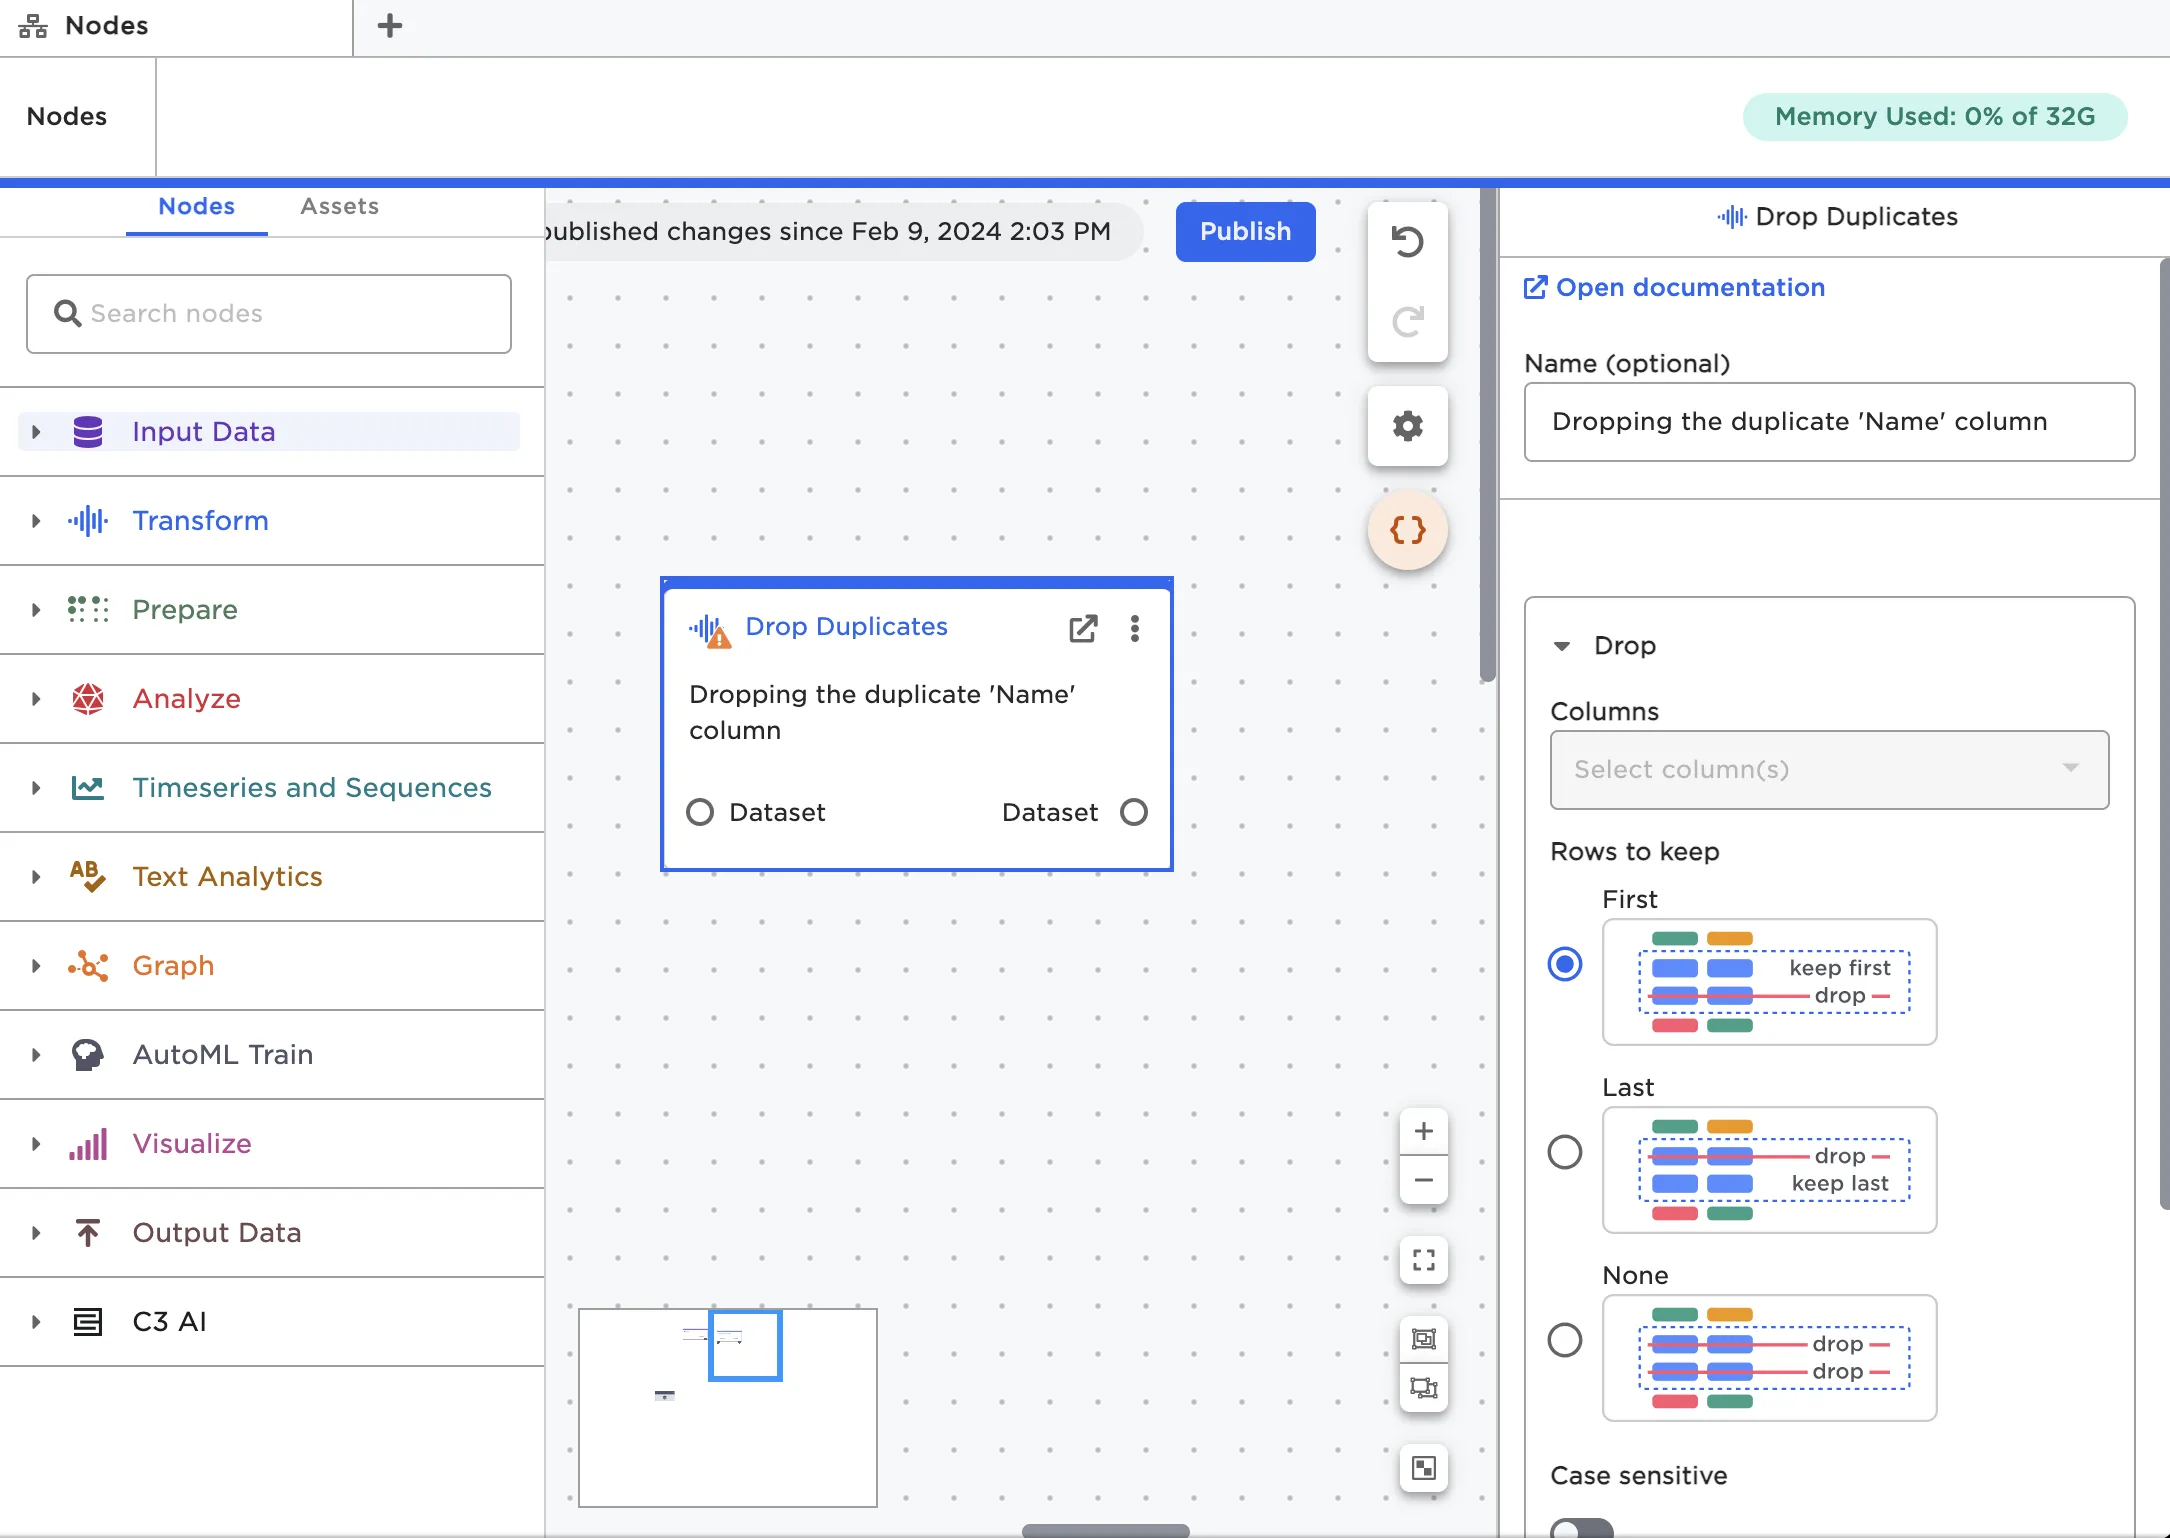
Task: Zoom in on the canvas
Action: point(1423,1131)
